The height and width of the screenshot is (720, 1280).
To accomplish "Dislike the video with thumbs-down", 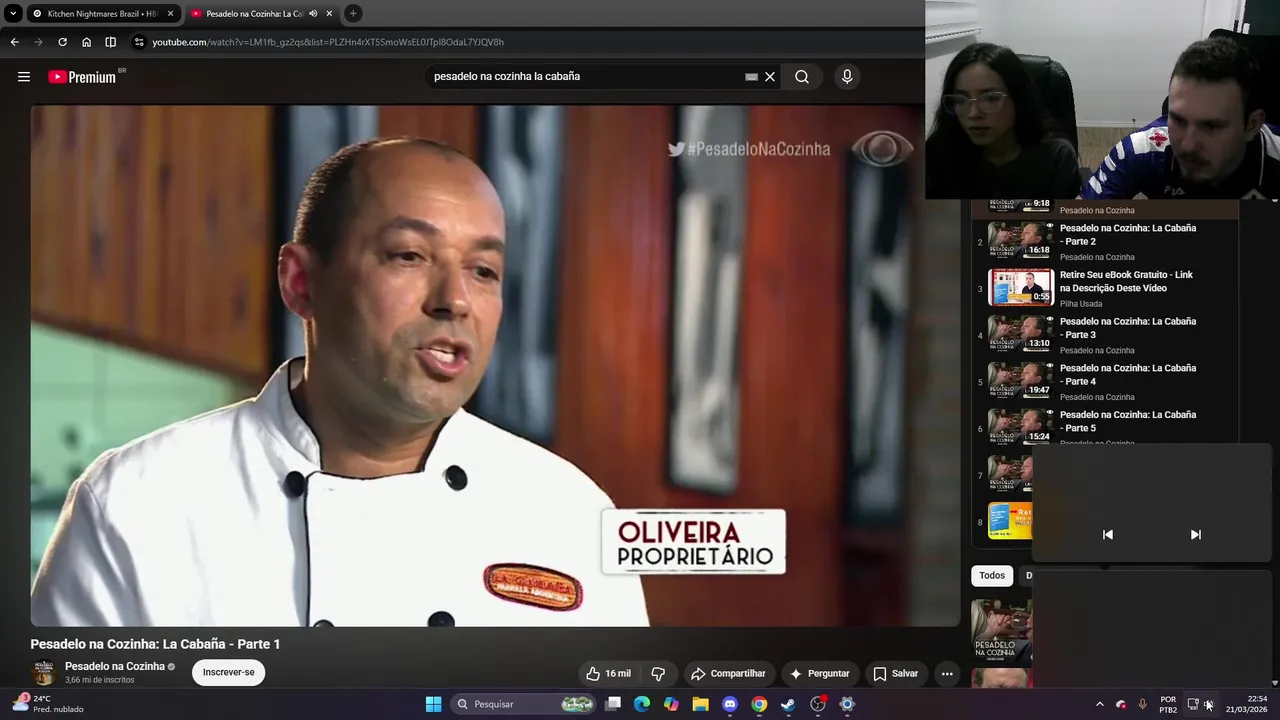I will (x=658, y=674).
